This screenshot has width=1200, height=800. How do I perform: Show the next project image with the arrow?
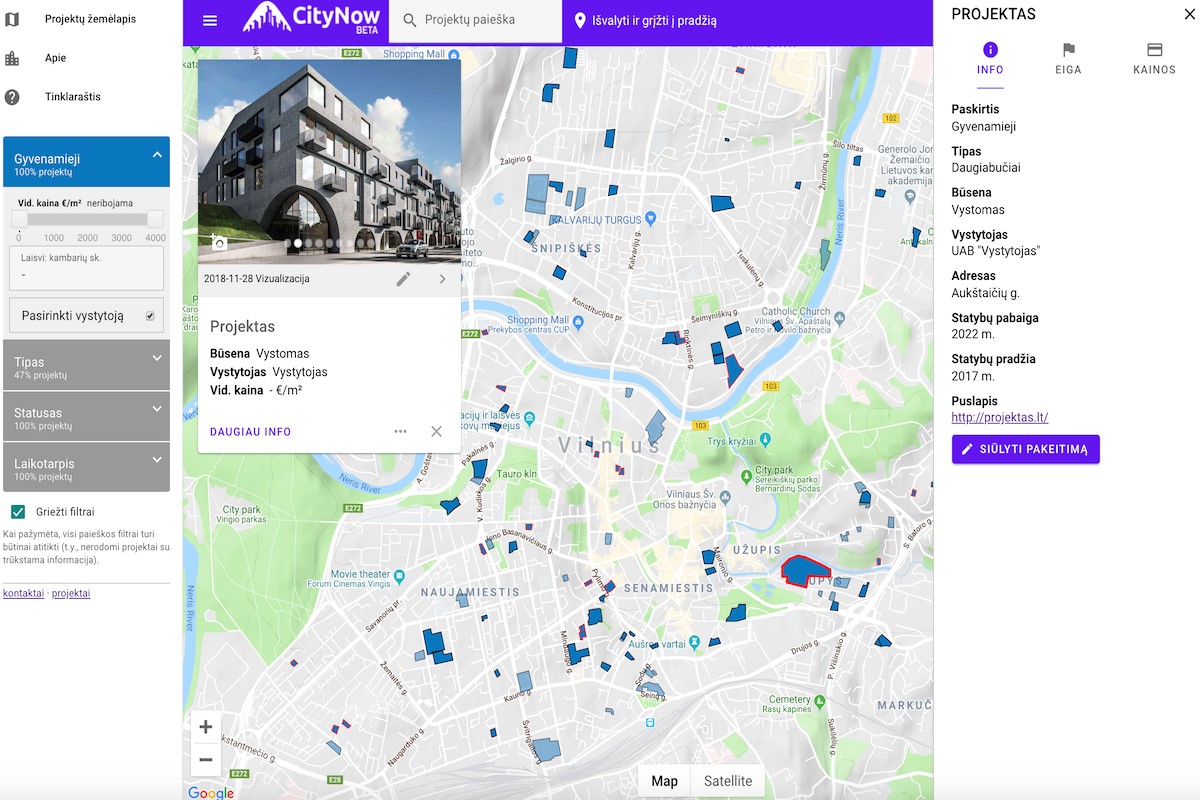[x=442, y=279]
